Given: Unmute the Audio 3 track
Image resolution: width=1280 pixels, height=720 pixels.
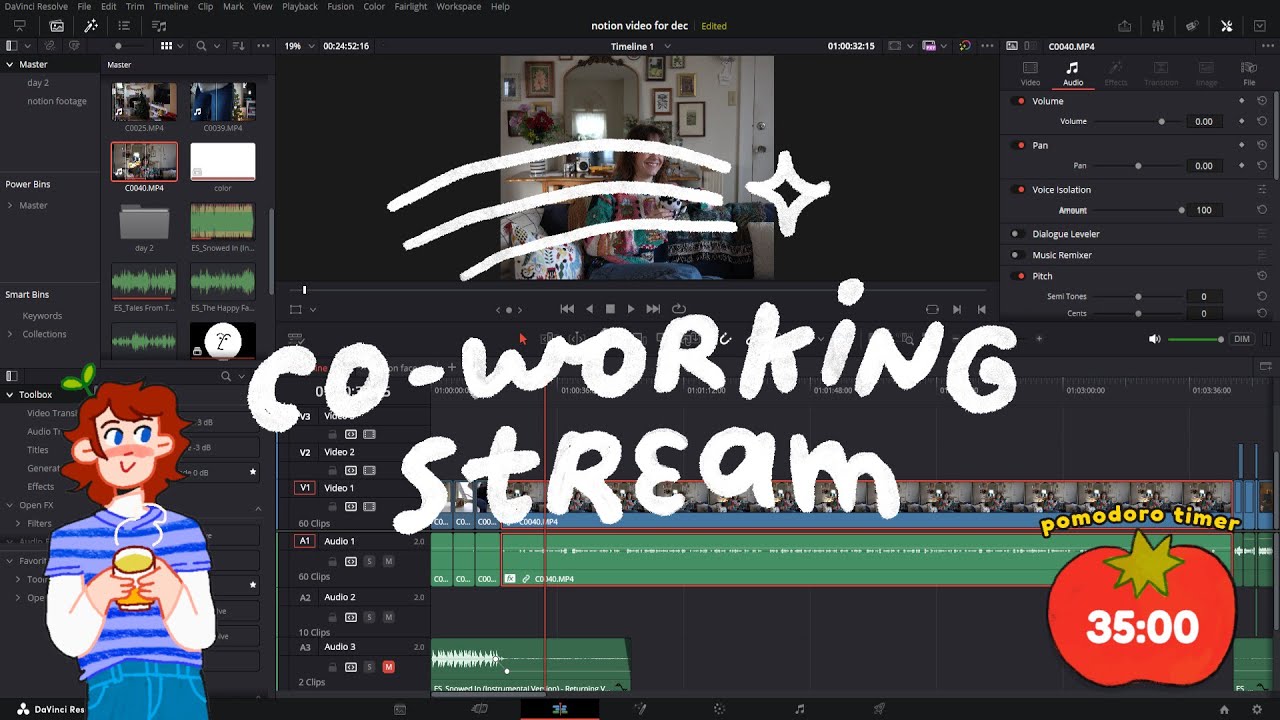Looking at the screenshot, I should [388, 667].
